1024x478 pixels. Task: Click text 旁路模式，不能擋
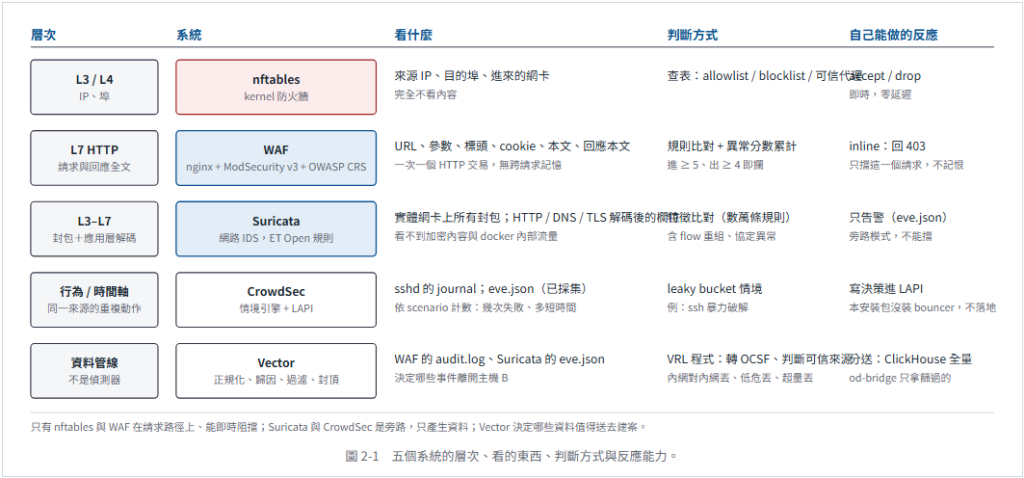point(890,236)
